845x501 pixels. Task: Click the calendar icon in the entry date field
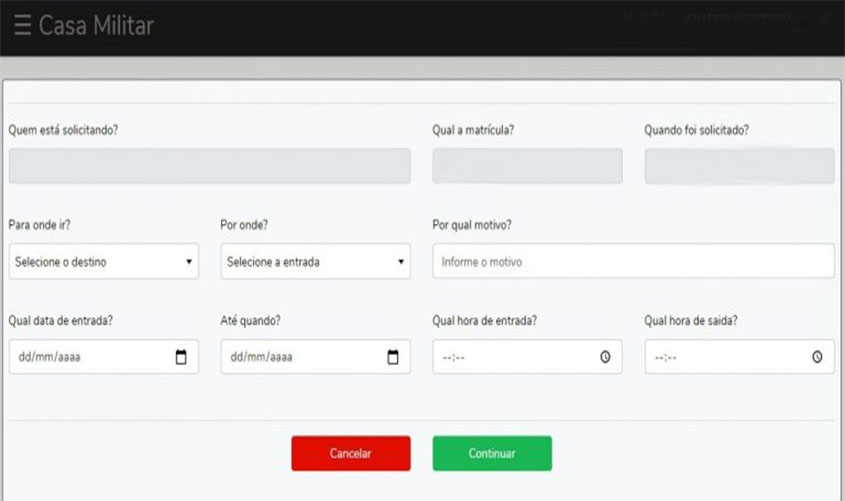click(x=181, y=357)
